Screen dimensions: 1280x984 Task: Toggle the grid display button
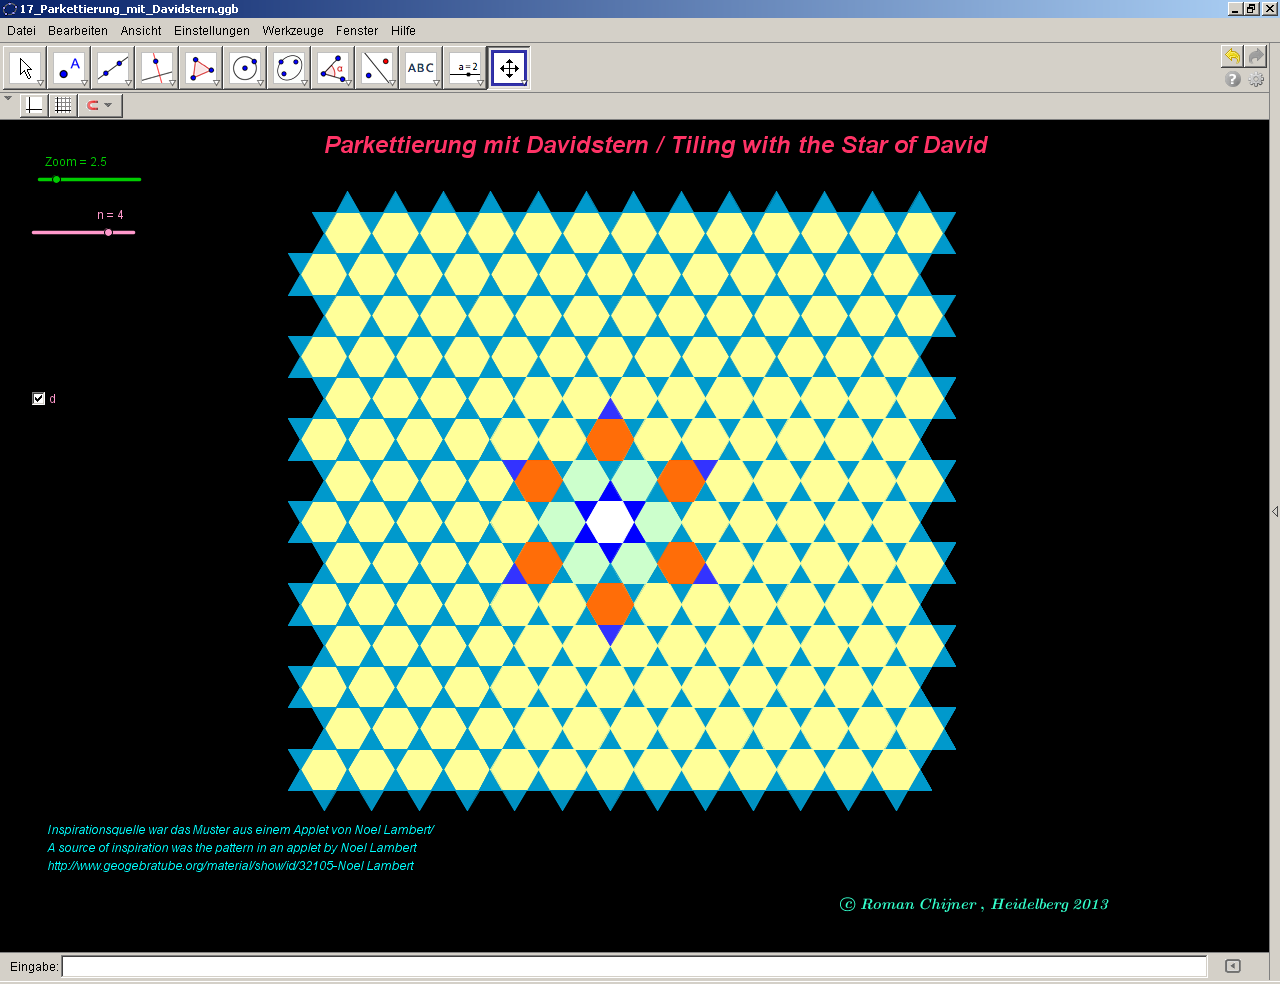point(63,105)
